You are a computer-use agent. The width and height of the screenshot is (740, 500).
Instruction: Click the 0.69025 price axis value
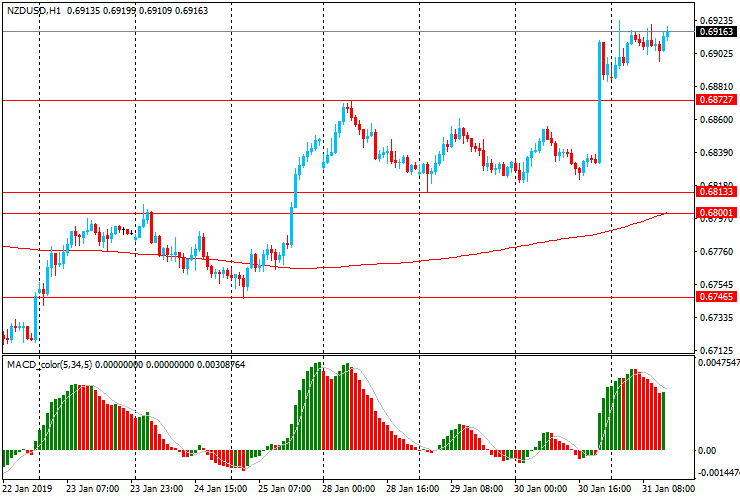pos(717,54)
